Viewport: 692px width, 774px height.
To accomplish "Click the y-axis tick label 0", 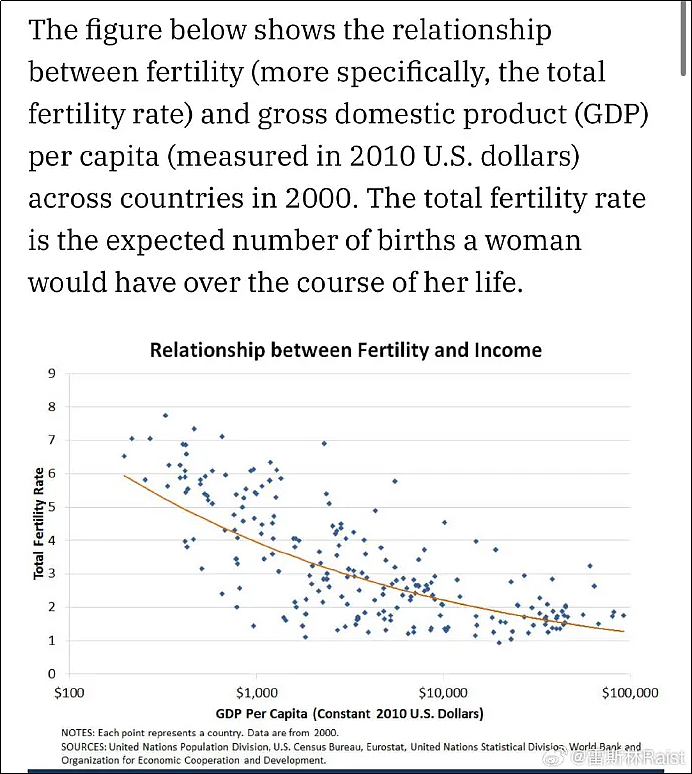I will (x=52, y=674).
